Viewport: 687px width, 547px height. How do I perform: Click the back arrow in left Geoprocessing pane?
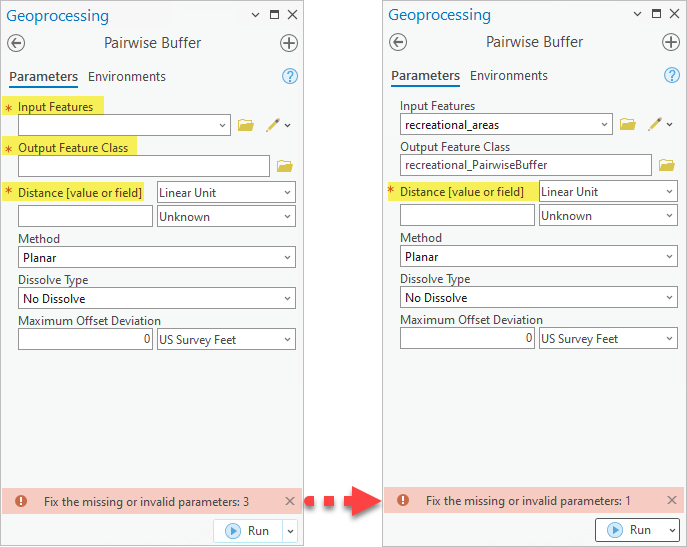[16, 43]
